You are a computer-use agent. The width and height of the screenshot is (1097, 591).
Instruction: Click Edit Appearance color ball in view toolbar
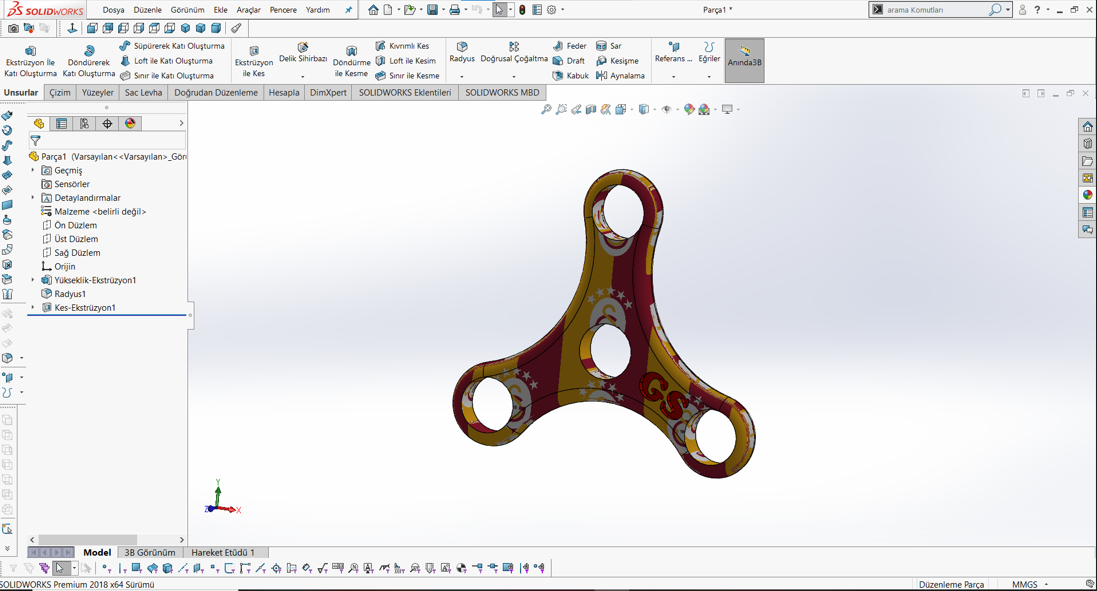689,109
